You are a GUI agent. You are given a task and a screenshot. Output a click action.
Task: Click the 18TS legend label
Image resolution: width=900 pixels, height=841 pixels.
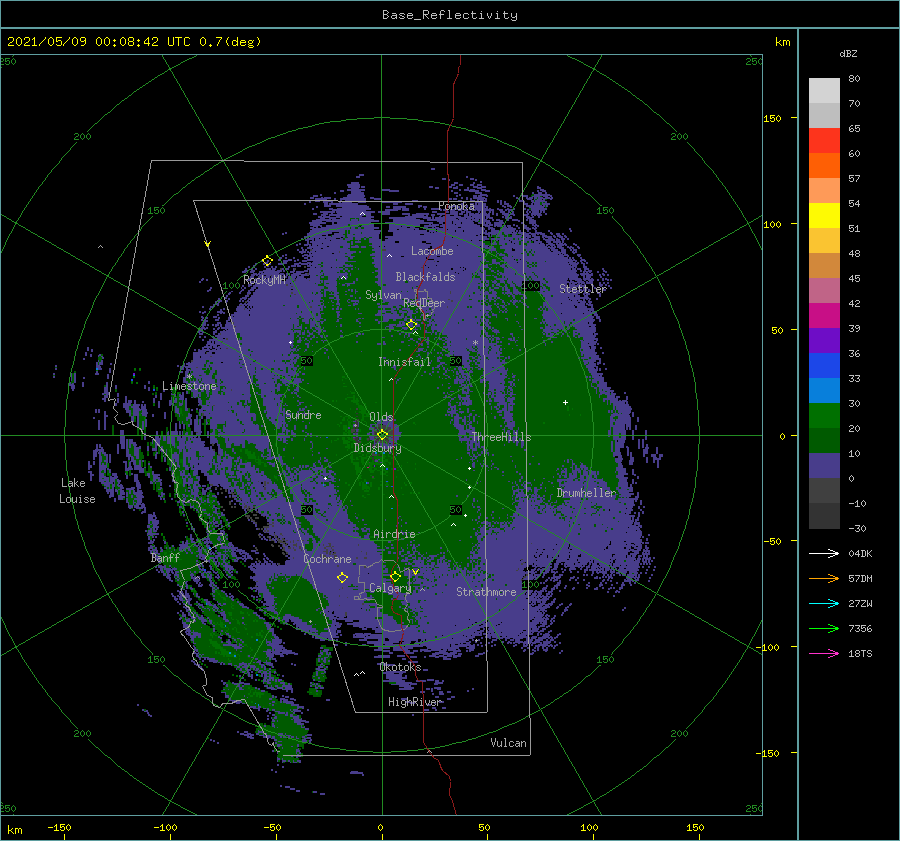pos(860,653)
